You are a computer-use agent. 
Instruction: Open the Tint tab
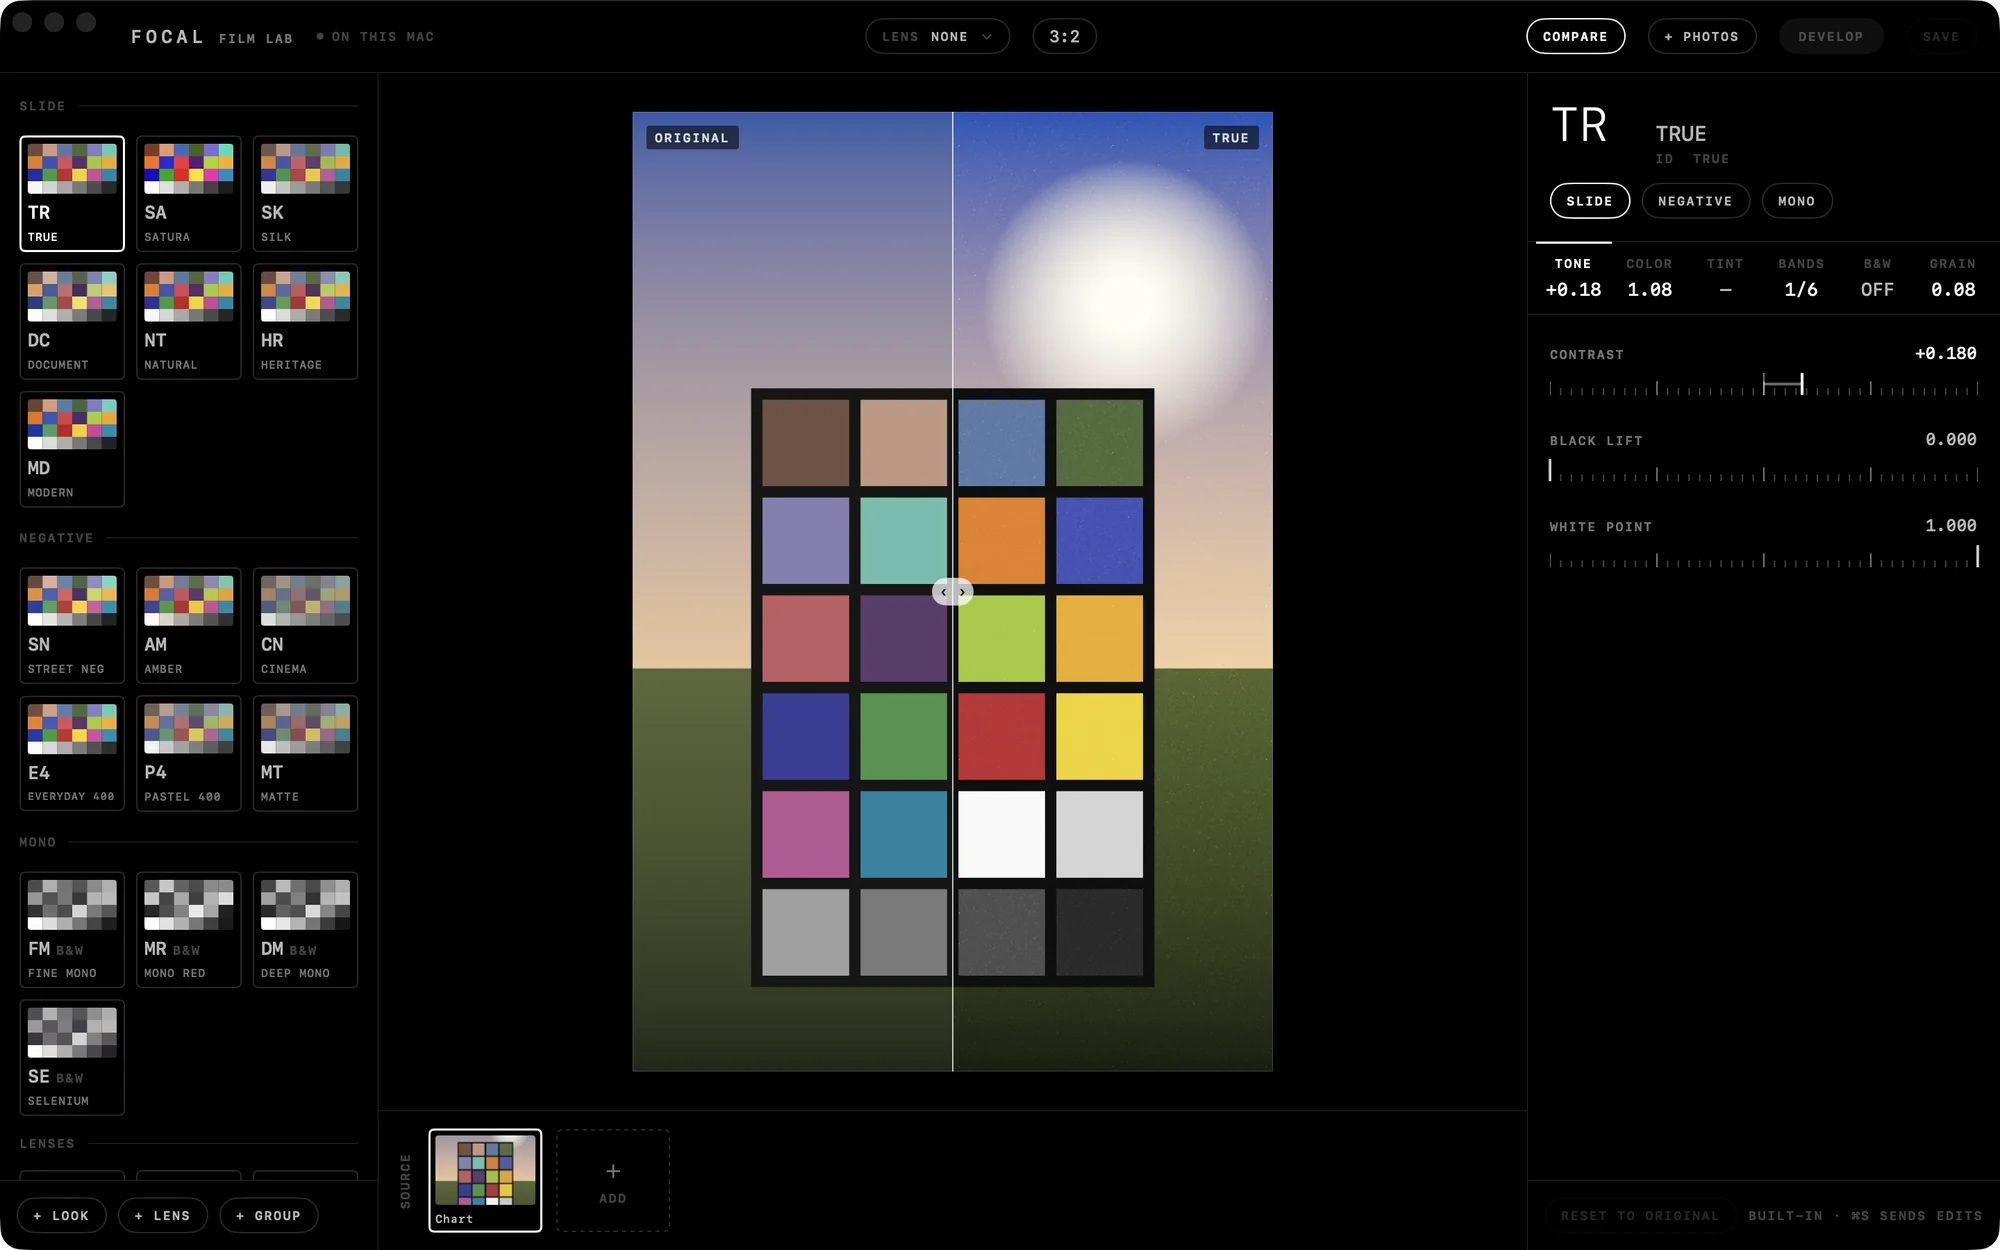1725,277
